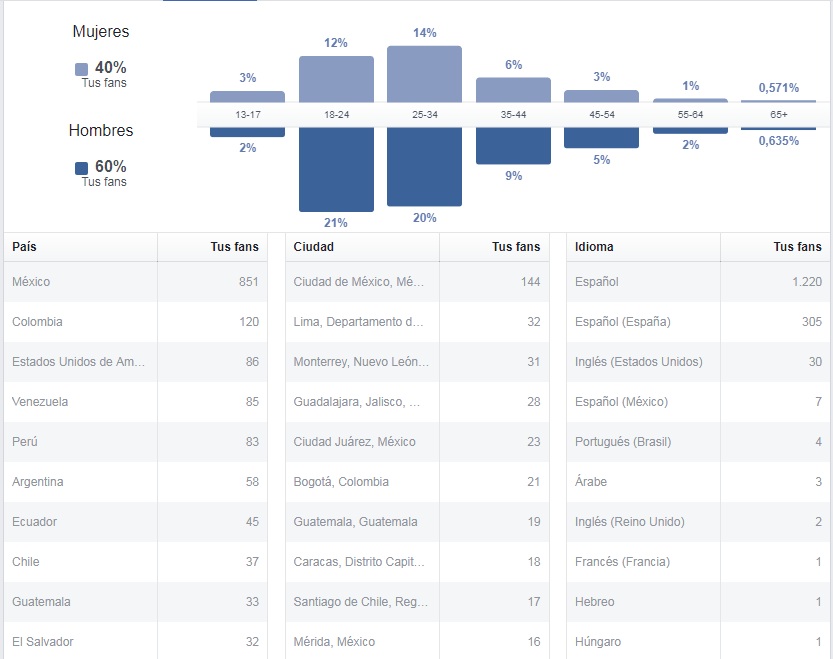Select the Árabe language row
833x659 pixels.
(698, 481)
